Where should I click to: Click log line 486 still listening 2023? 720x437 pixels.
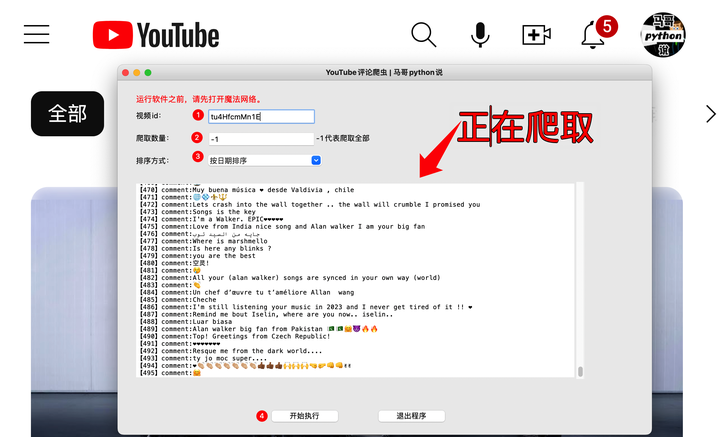(x=306, y=307)
